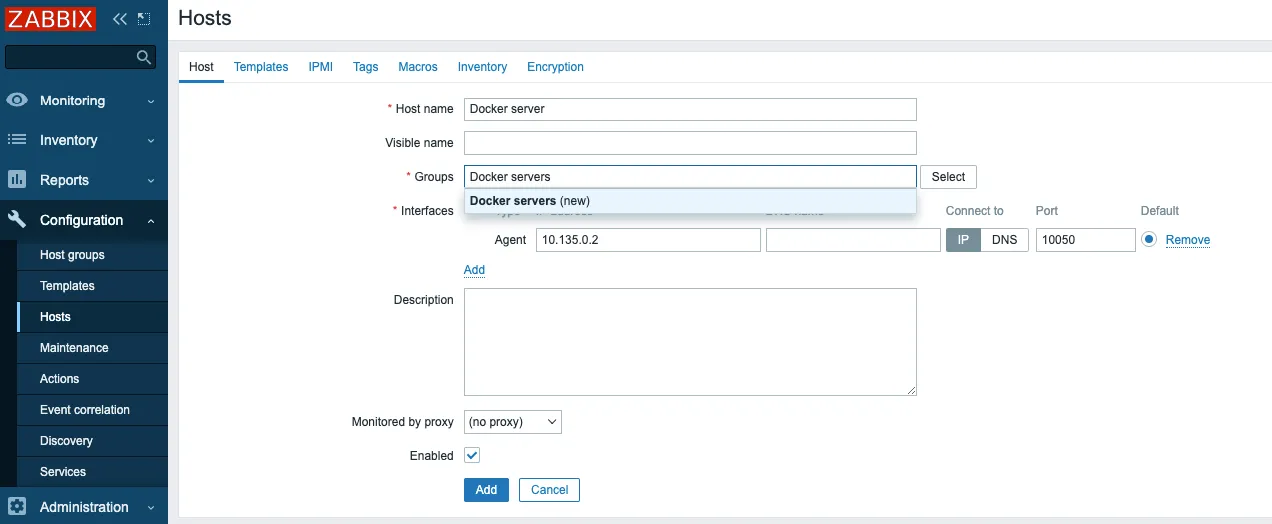Collapse sidebar with double-chevron icon

pos(120,18)
